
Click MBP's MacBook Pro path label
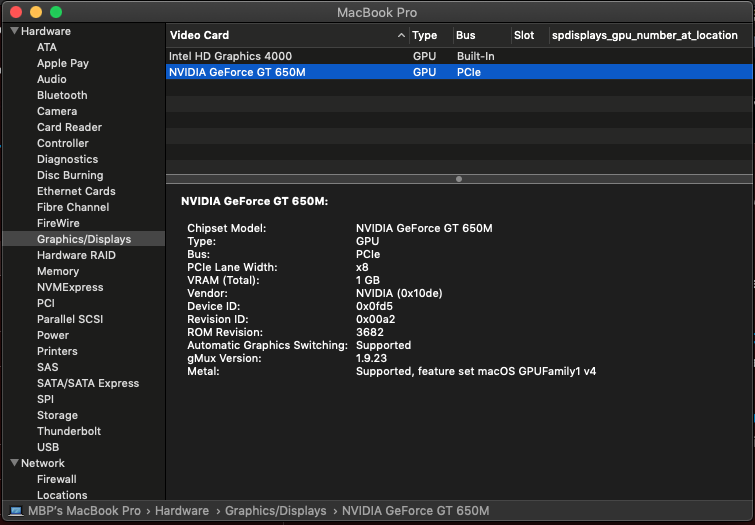pos(84,511)
